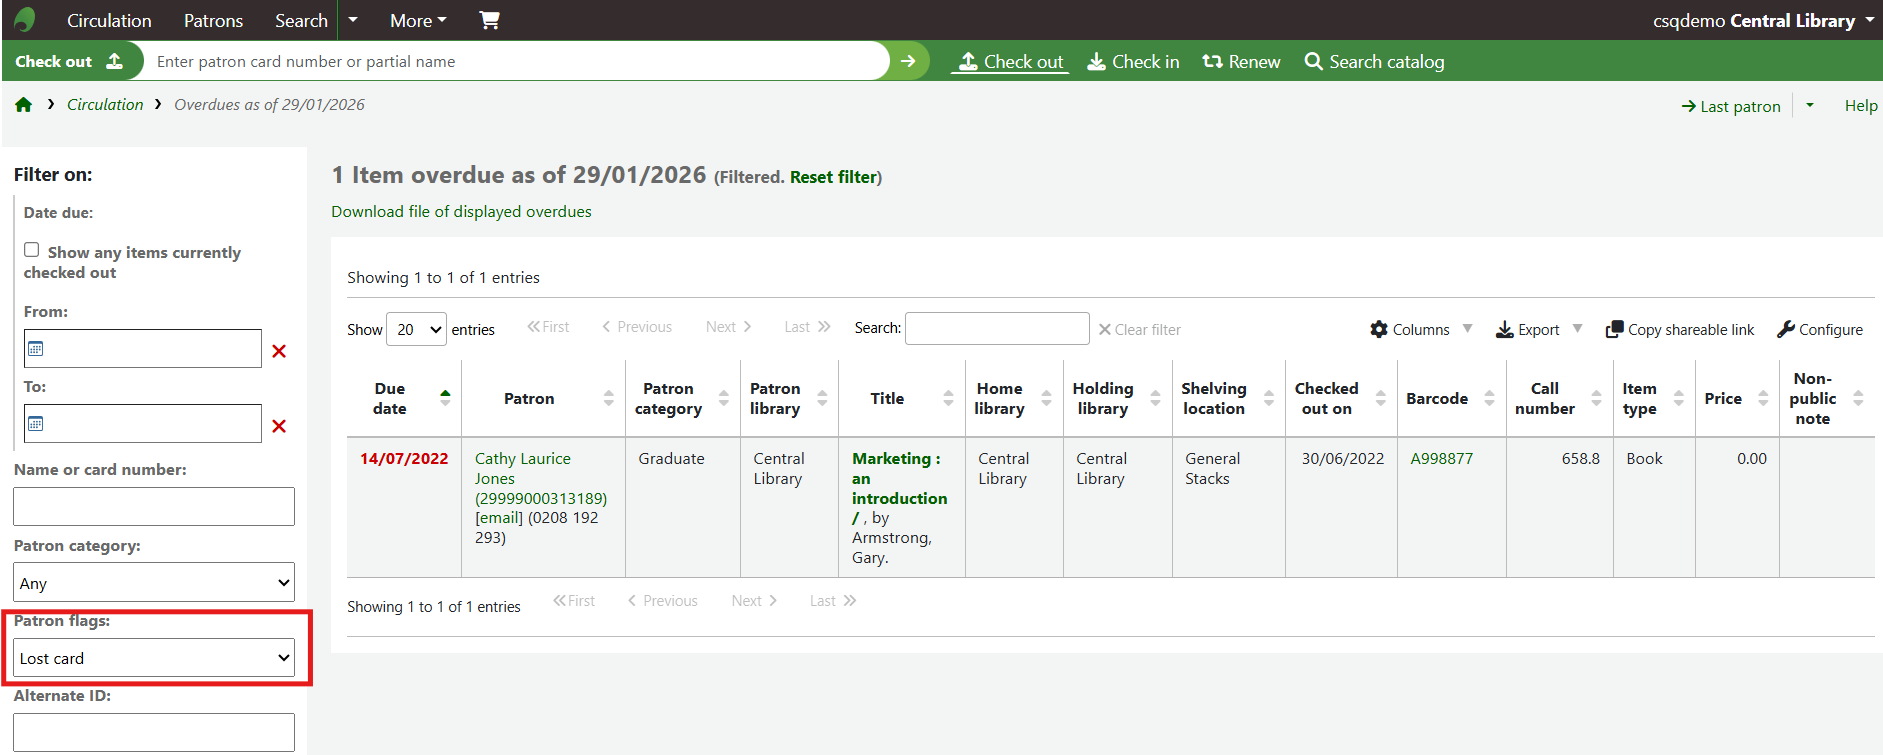Open the From date calendar picker

coord(36,349)
